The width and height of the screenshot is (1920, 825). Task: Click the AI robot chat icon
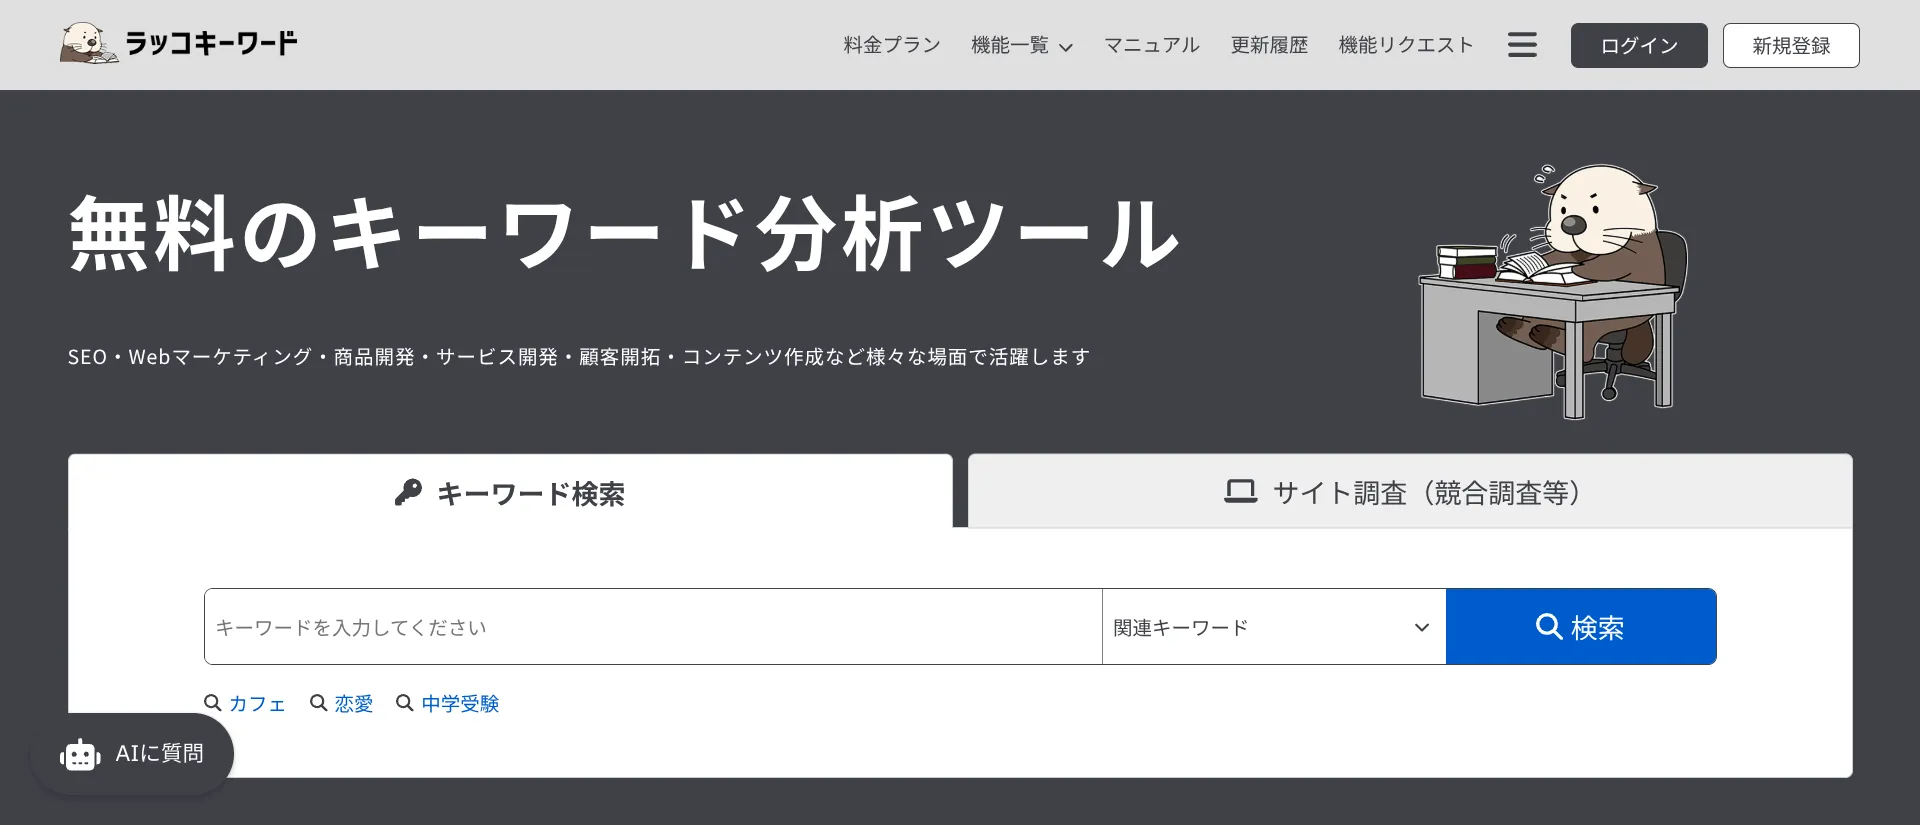coord(80,755)
